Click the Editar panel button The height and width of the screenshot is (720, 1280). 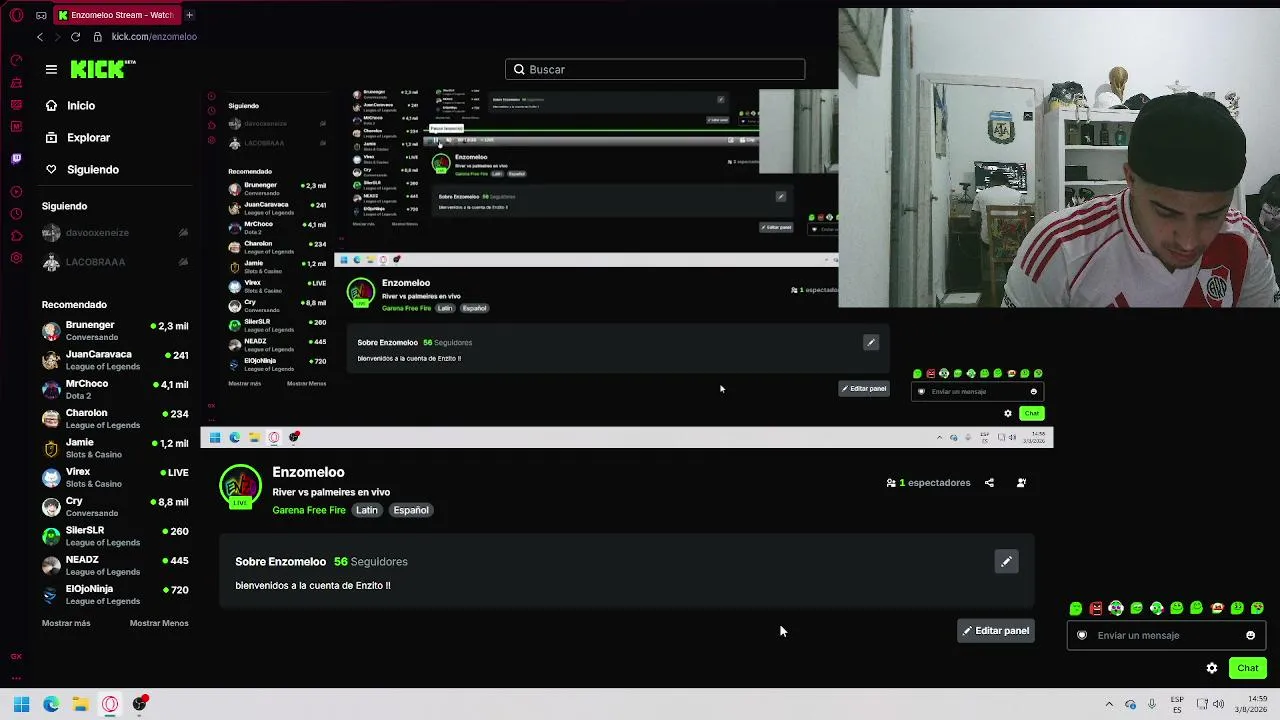coord(995,631)
